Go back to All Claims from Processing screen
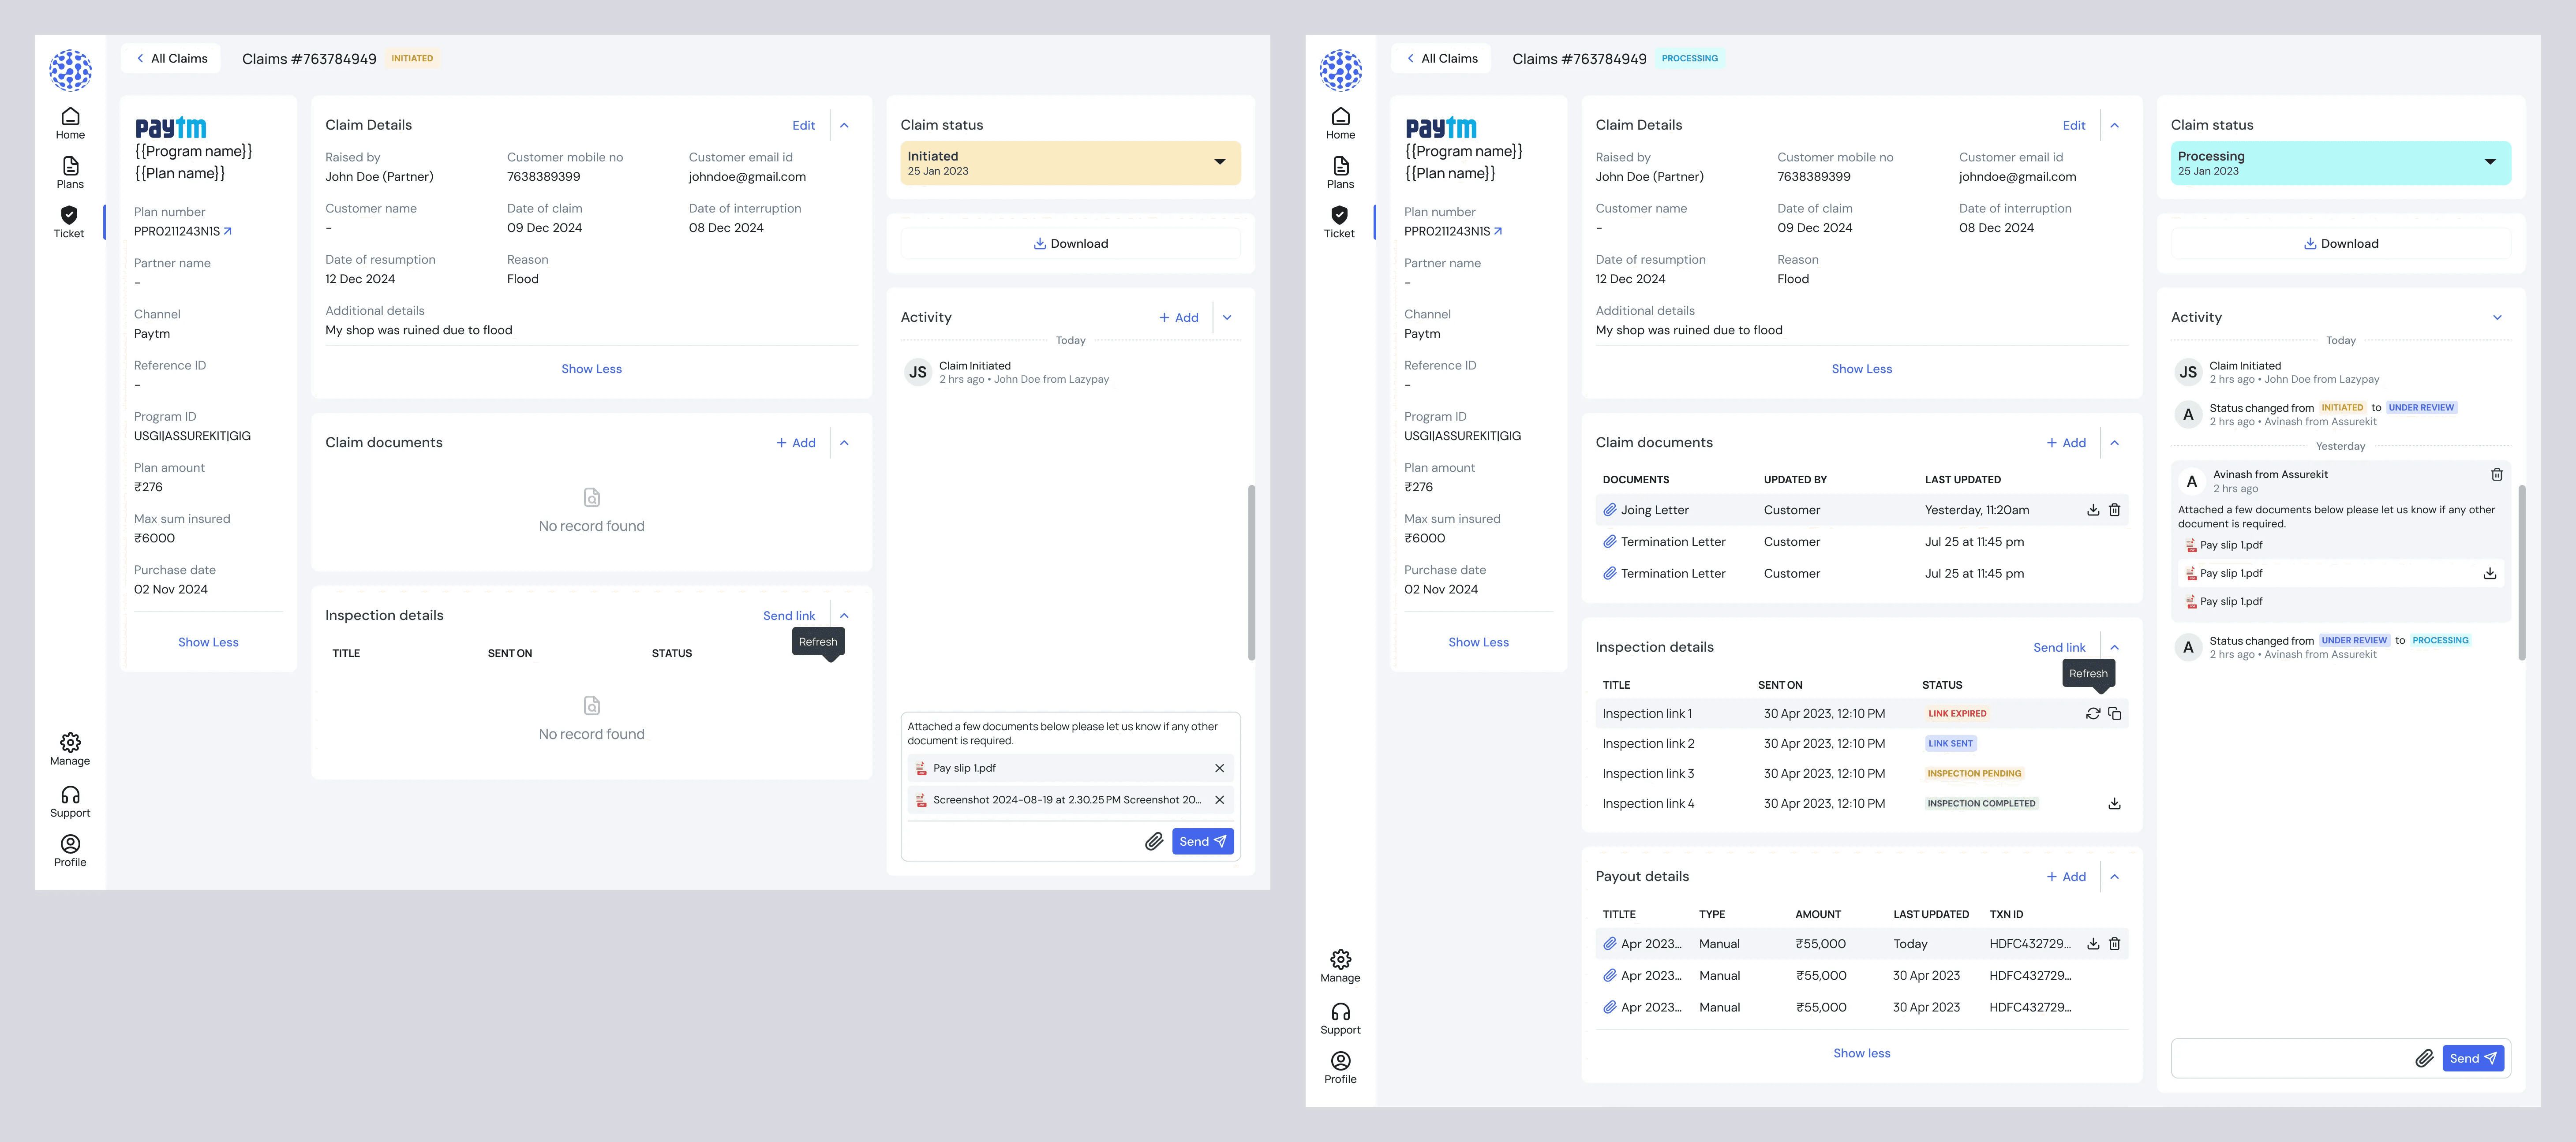The height and width of the screenshot is (1142, 2576). [1442, 58]
